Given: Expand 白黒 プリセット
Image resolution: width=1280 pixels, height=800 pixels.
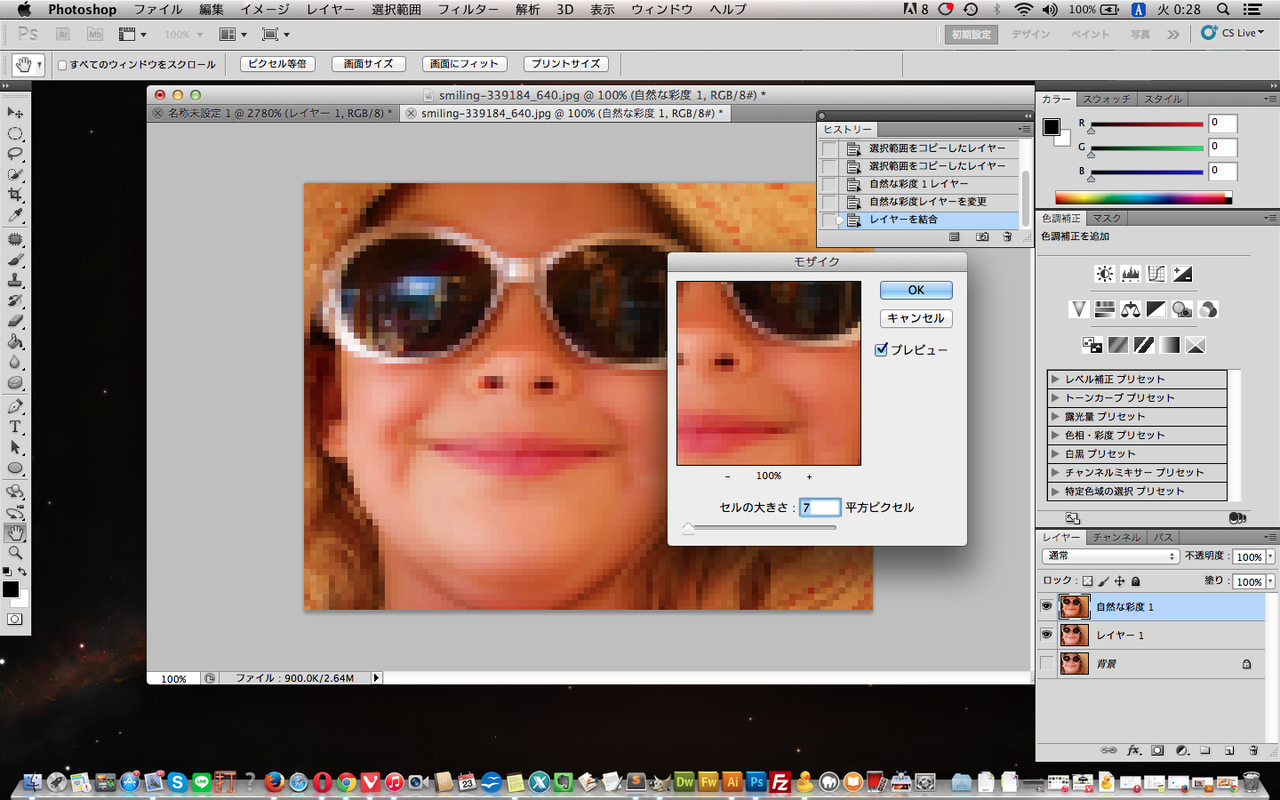Looking at the screenshot, I should click(x=1055, y=454).
